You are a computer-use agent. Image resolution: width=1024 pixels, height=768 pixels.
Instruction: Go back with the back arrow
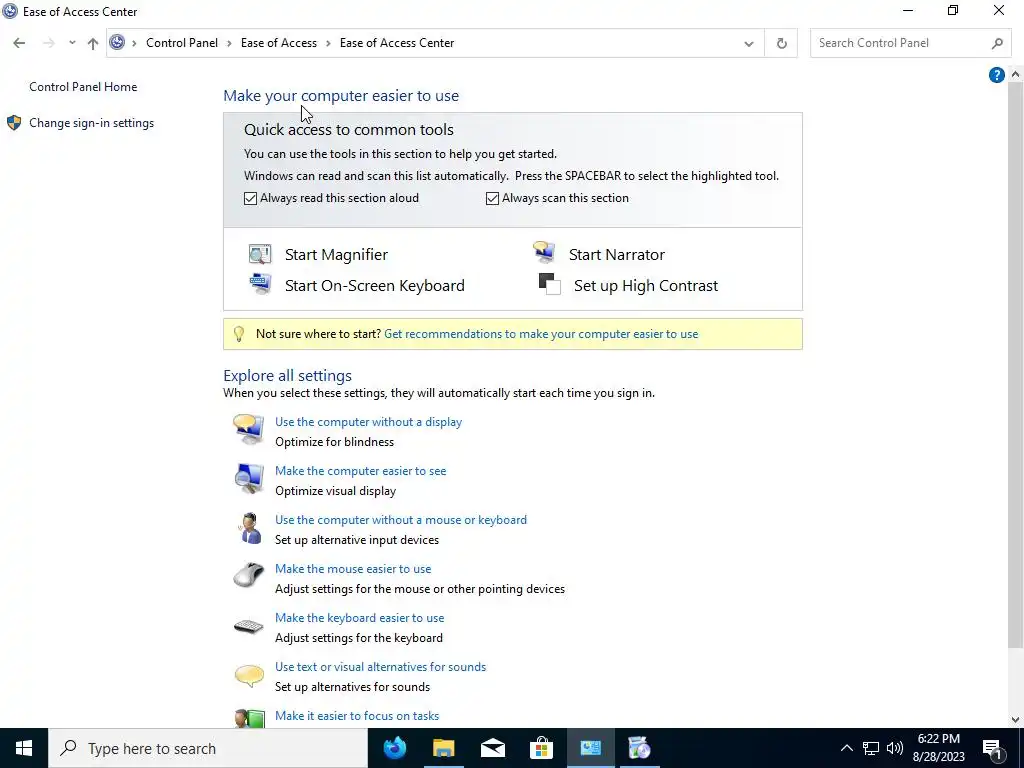click(19, 43)
